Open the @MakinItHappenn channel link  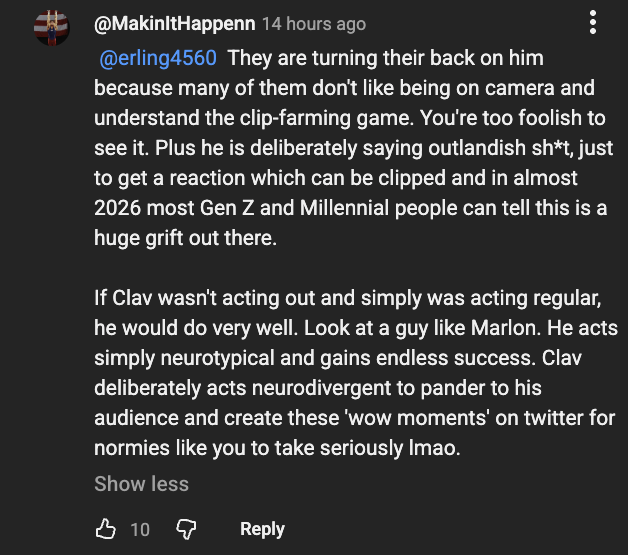(x=174, y=23)
